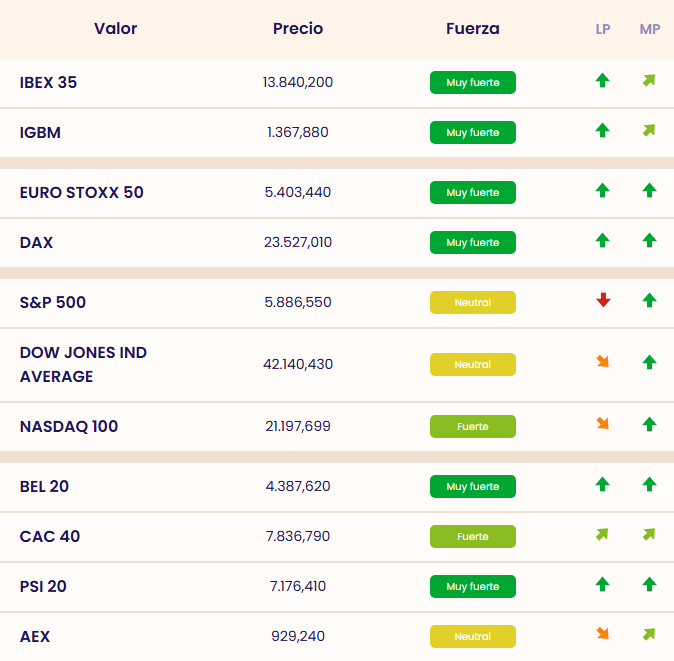Click the NASDAQ 100 MP up arrow

(649, 424)
